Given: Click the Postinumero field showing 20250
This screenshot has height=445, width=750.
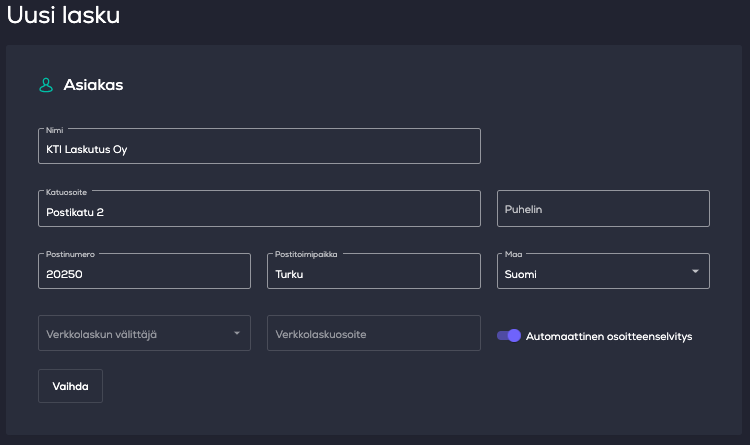Looking at the screenshot, I should point(144,271).
